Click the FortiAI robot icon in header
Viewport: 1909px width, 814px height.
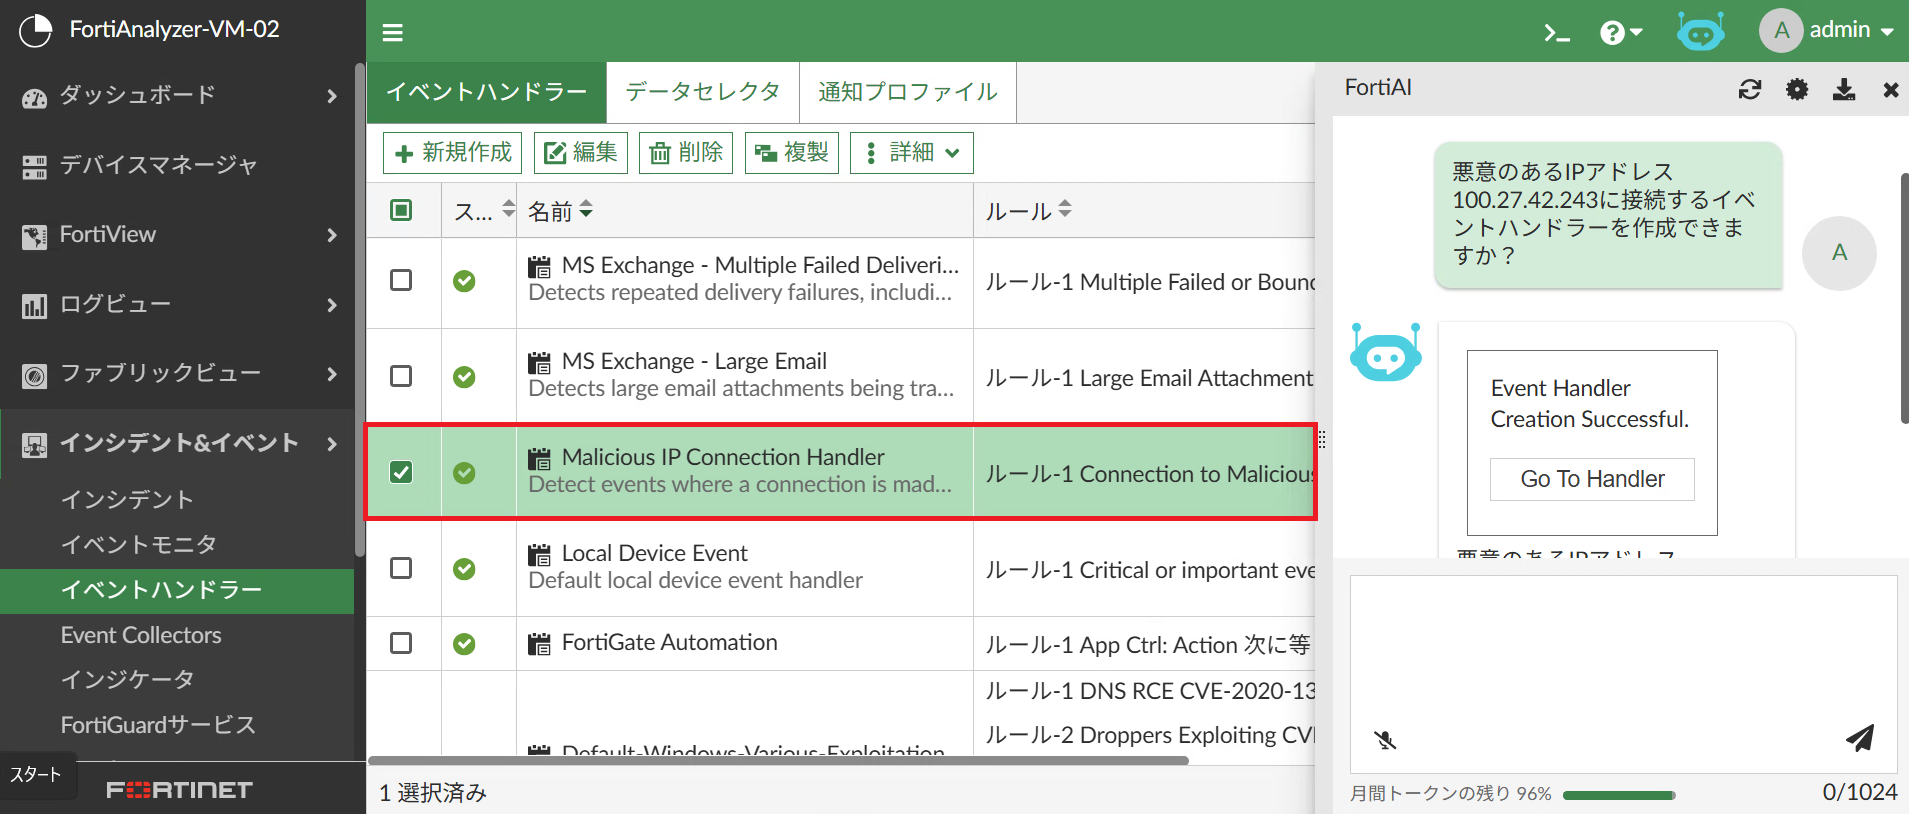click(x=1700, y=32)
